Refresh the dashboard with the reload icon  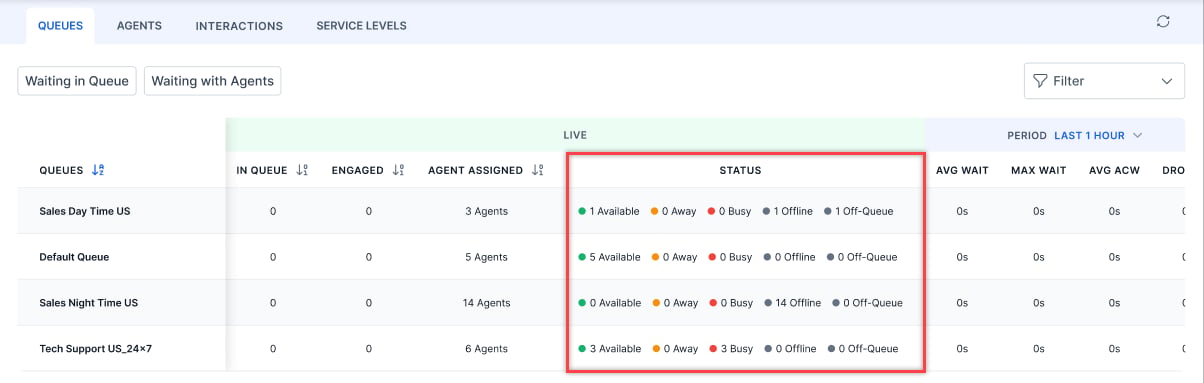1163,22
